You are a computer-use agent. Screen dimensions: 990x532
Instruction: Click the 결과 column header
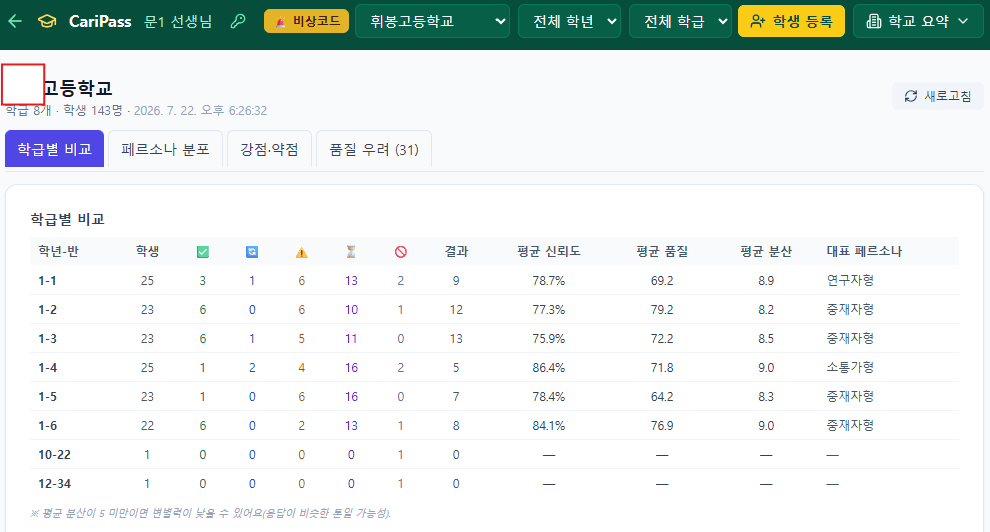(456, 251)
